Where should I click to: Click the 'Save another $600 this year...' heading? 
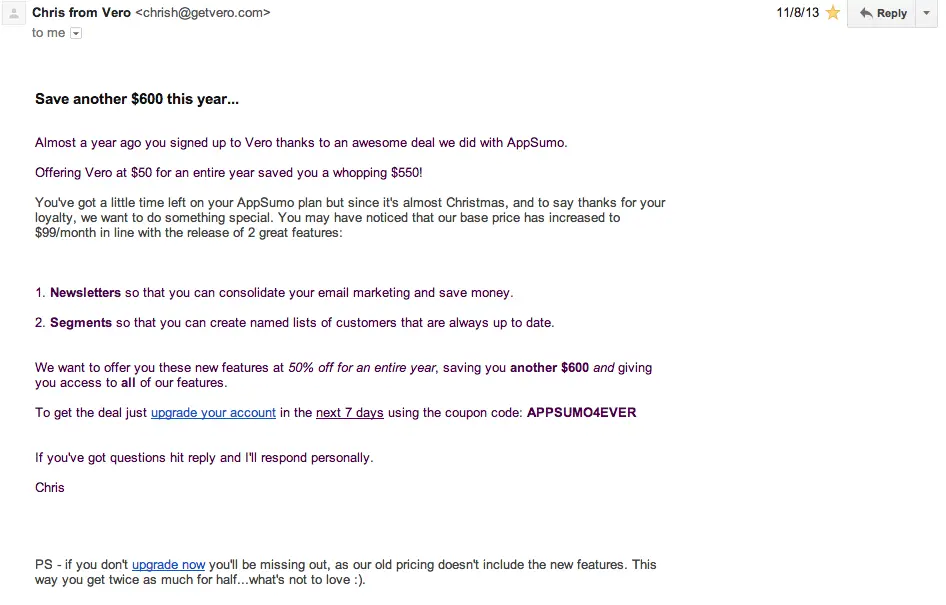[x=137, y=99]
